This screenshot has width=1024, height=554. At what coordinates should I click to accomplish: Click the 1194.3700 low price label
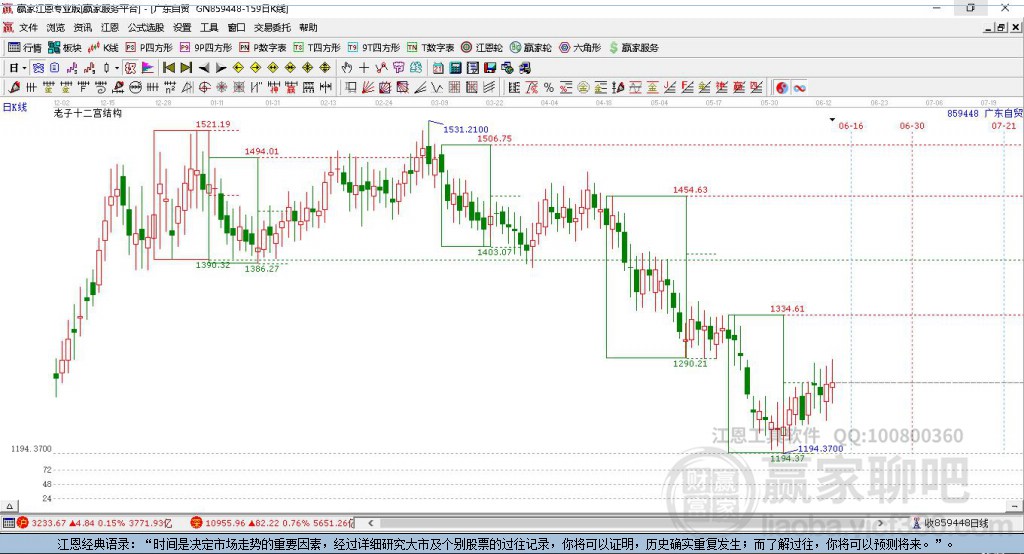pyautogui.click(x=820, y=449)
